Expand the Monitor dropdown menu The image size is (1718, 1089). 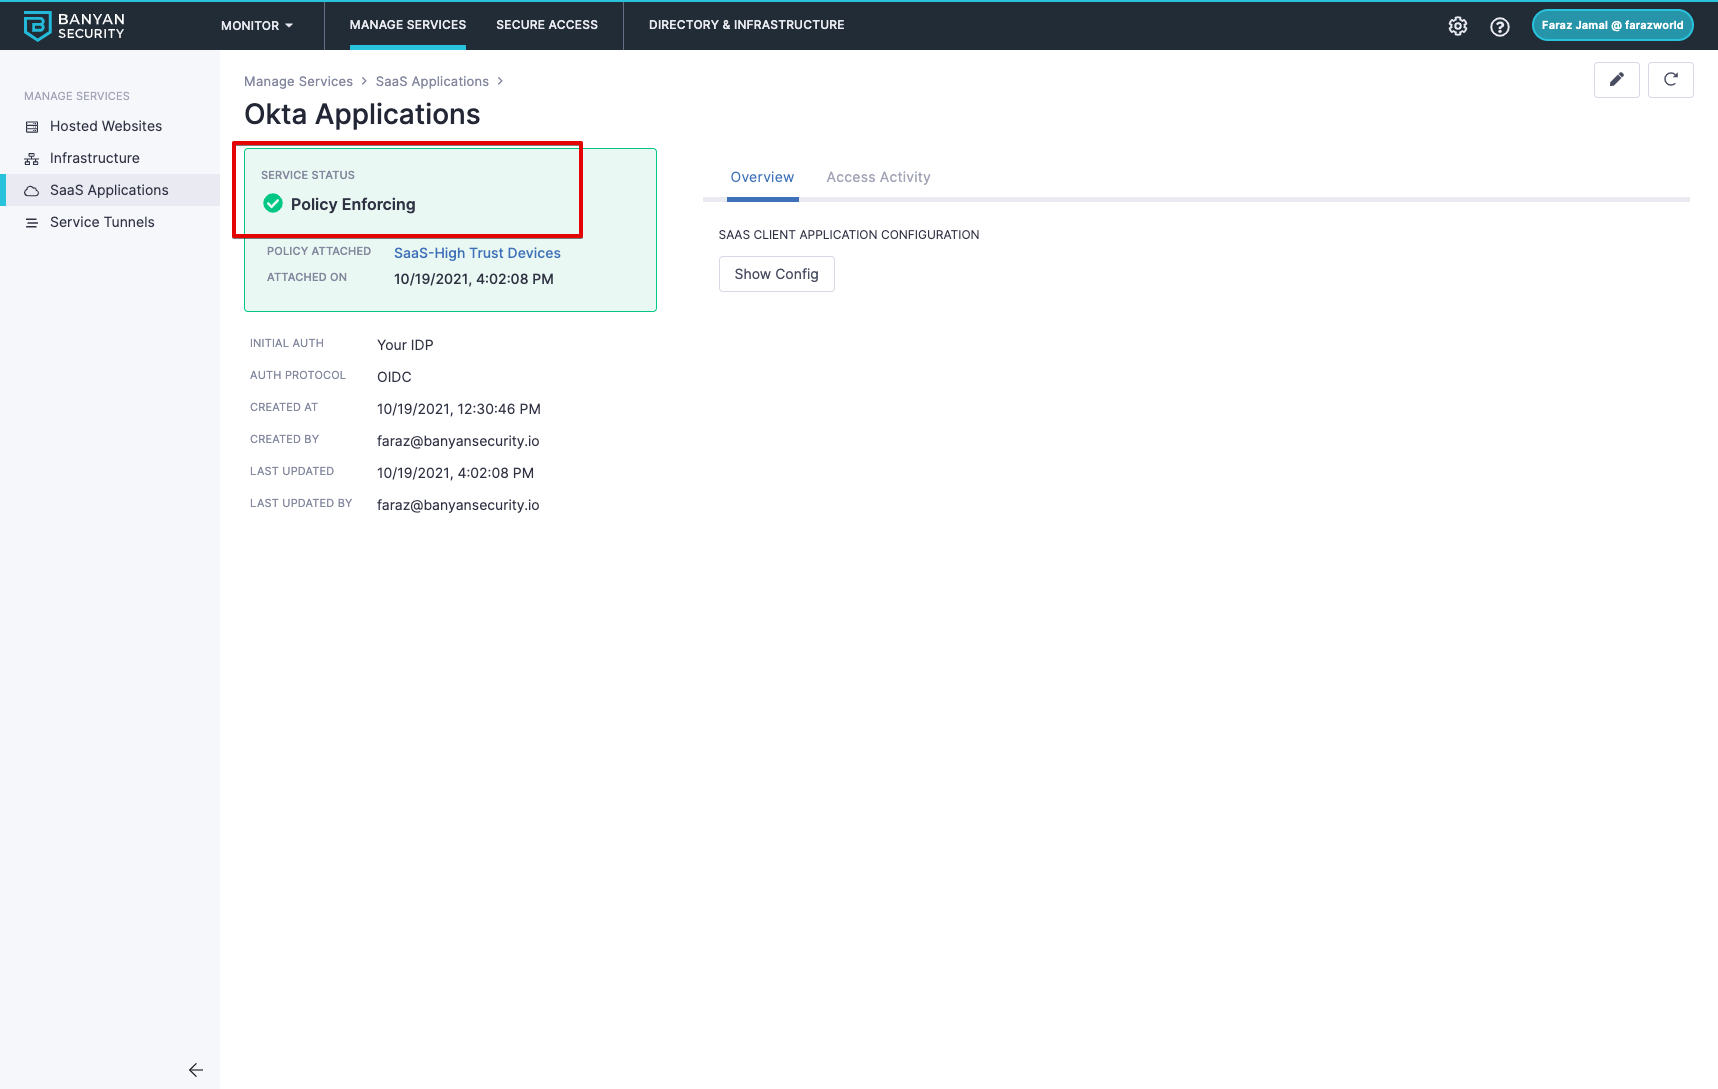[x=257, y=26]
